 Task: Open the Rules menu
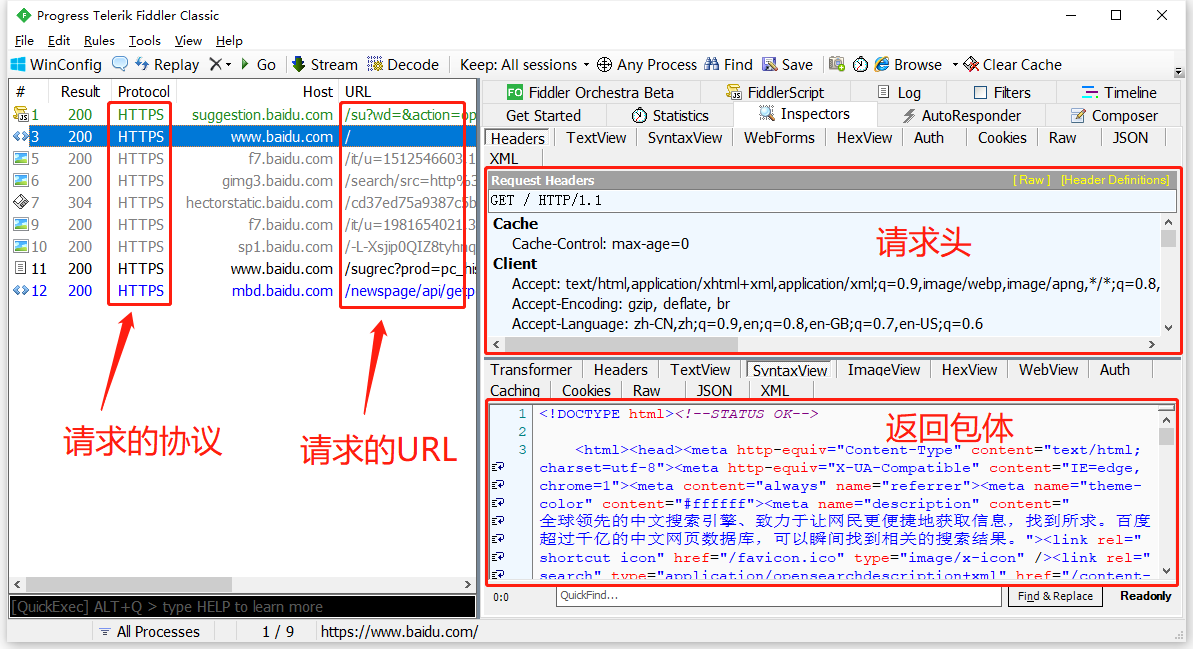point(98,40)
